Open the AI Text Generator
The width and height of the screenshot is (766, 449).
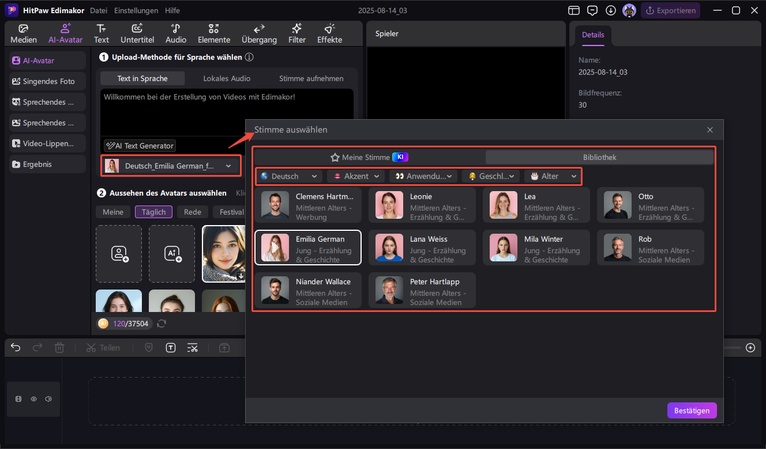click(x=140, y=146)
